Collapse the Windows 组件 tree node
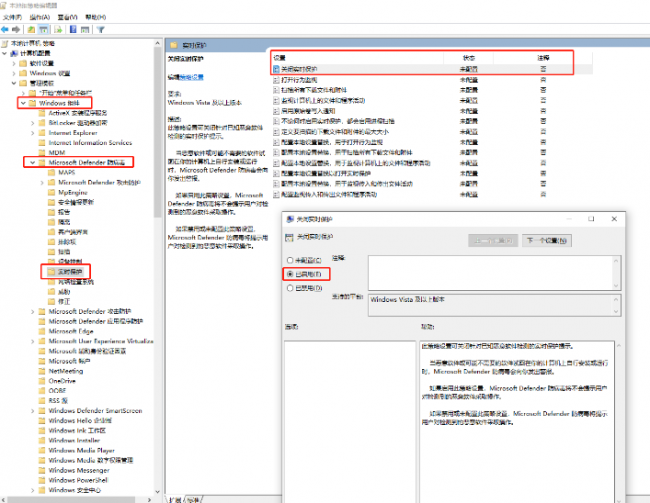Image resolution: width=650 pixels, height=503 pixels. [23, 103]
